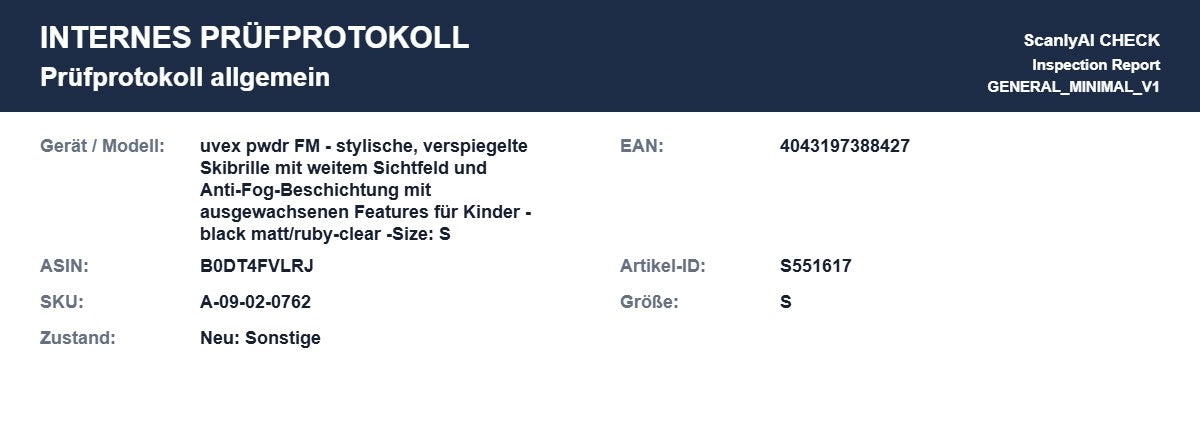The image size is (1200, 434).
Task: Click the Gerät / Modell field label
Action: click(x=102, y=146)
